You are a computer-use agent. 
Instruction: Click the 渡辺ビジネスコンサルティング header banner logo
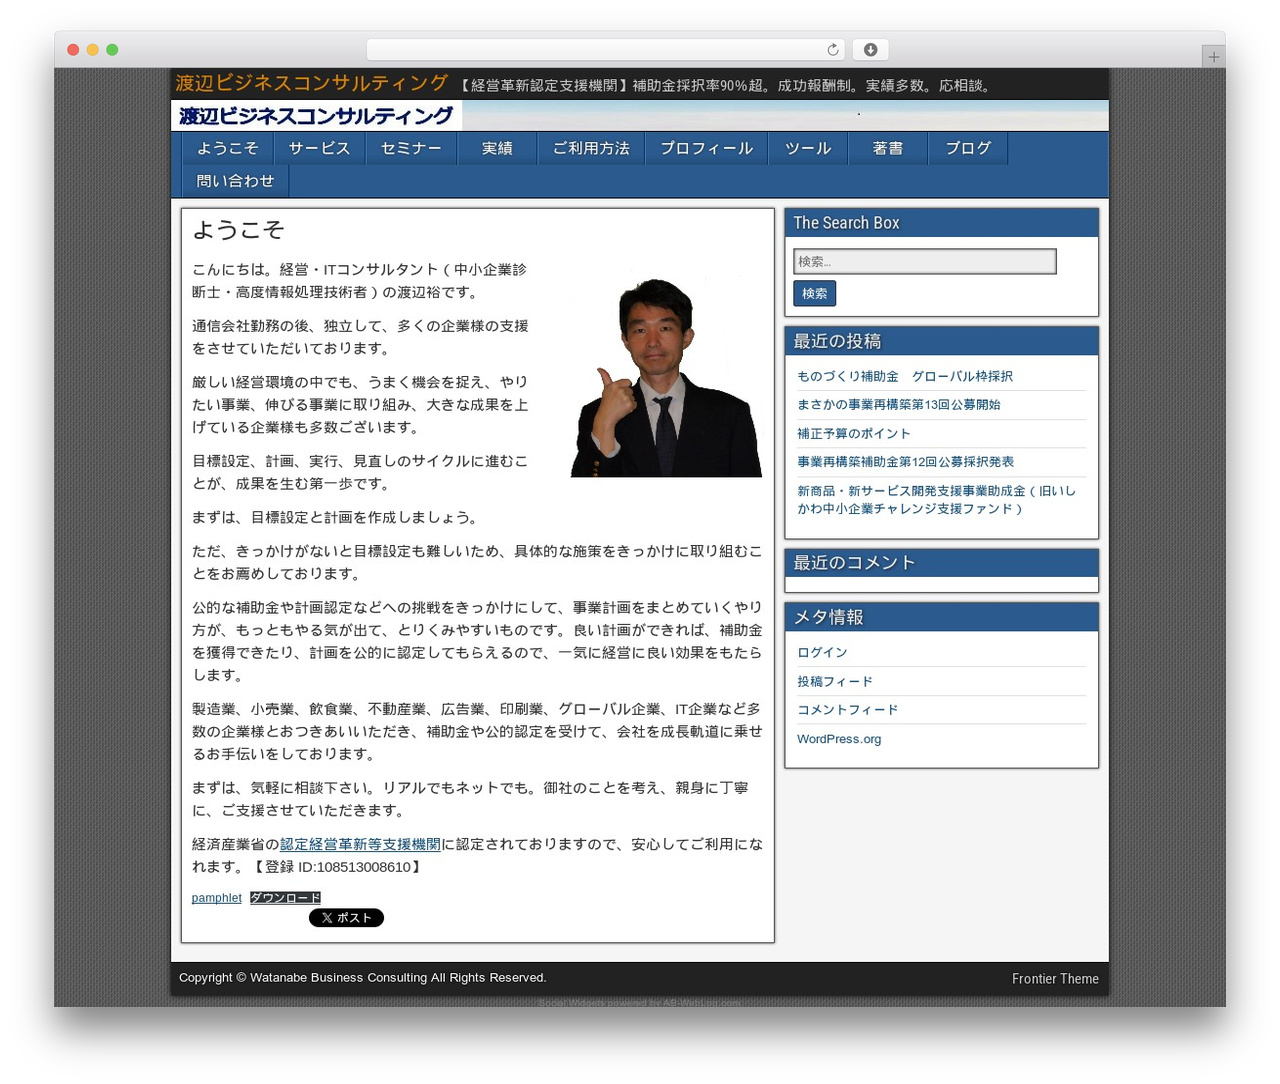(x=316, y=116)
